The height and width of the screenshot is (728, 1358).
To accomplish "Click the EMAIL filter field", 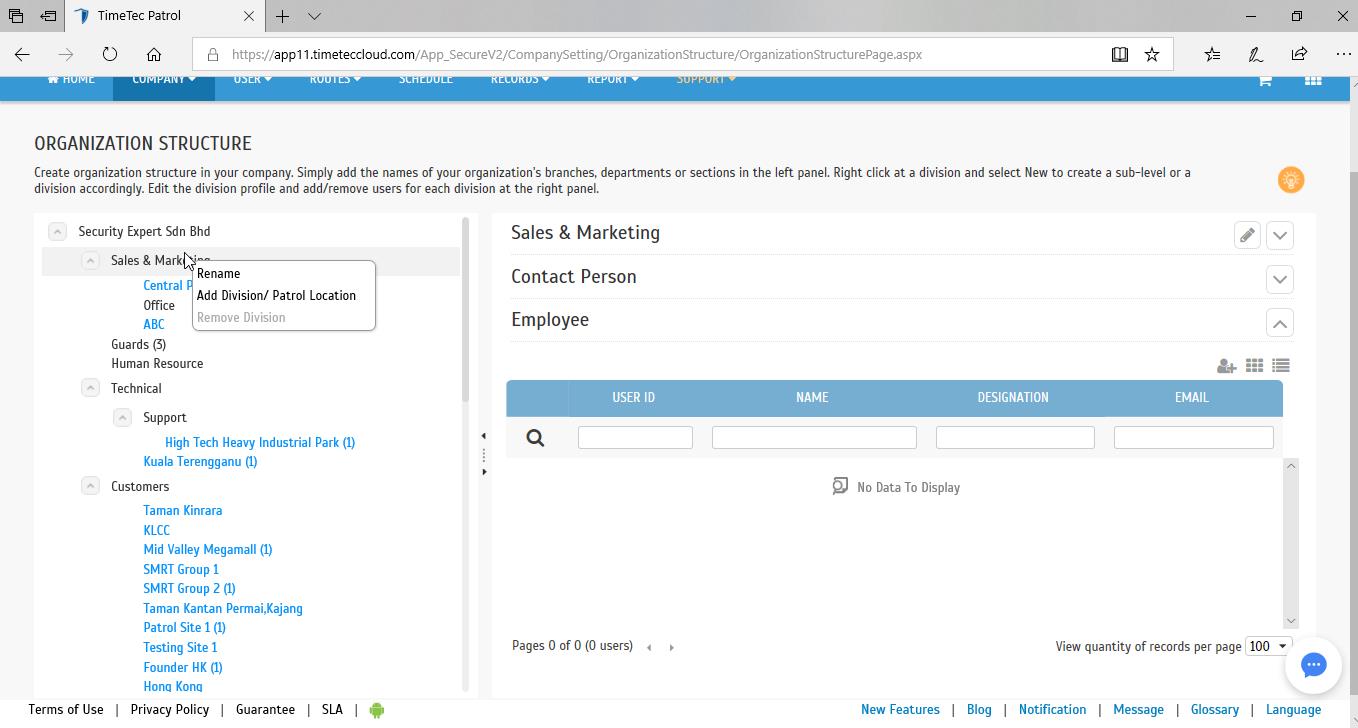I will (1193, 437).
